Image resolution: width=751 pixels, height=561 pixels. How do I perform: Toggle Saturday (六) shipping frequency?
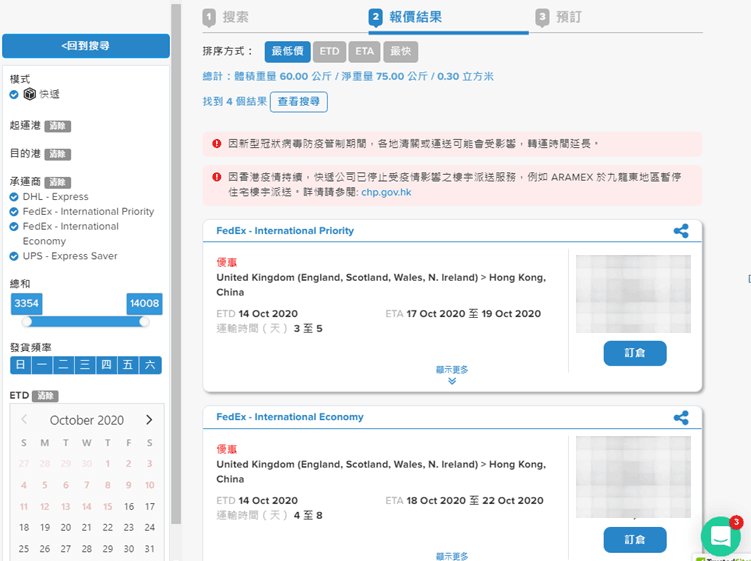pyautogui.click(x=150, y=365)
